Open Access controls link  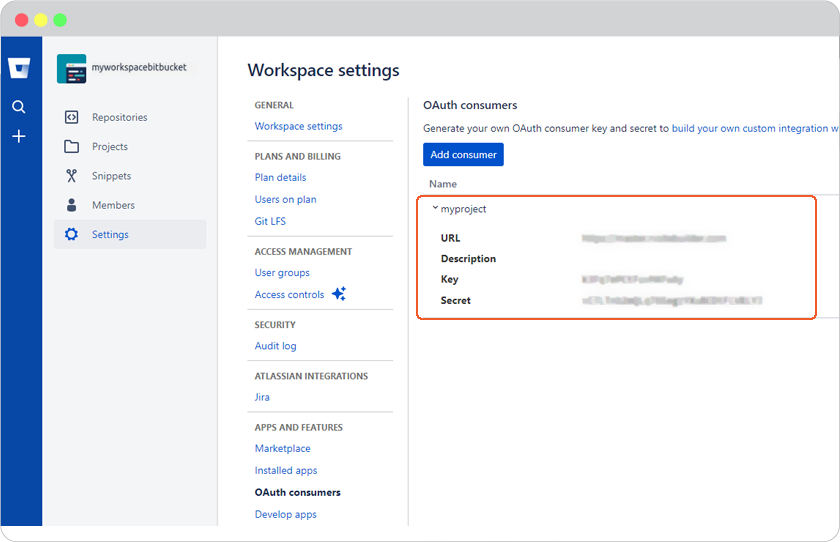(289, 295)
